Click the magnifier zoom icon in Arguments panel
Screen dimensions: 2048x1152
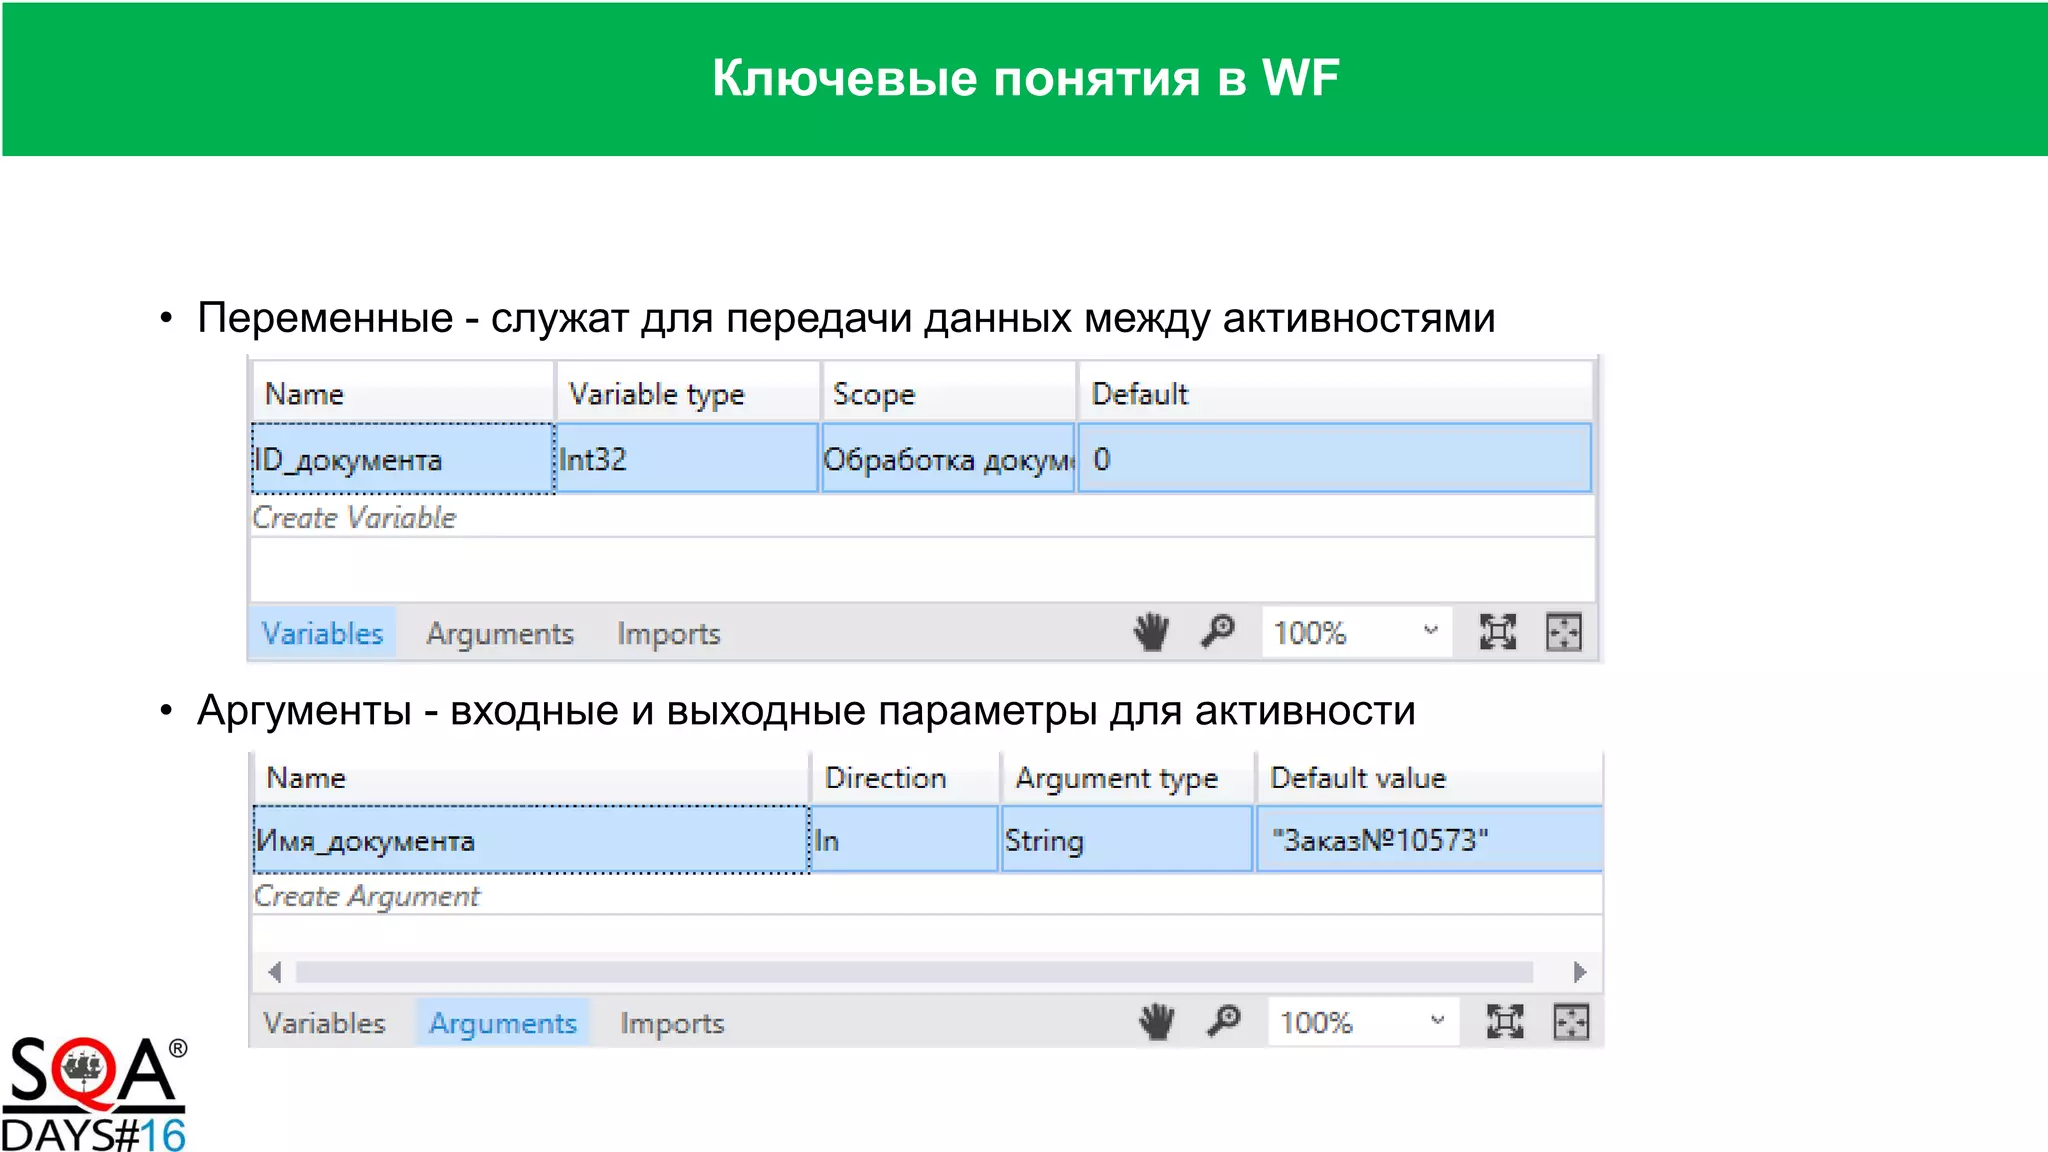coord(1223,1022)
